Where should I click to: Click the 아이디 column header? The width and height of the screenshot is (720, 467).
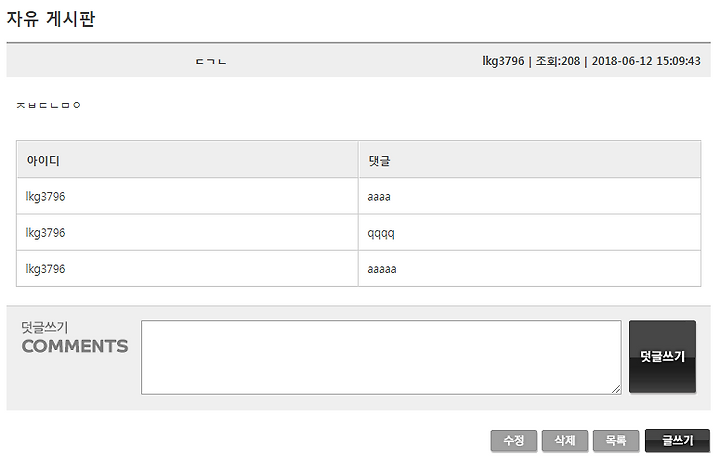tap(43, 161)
